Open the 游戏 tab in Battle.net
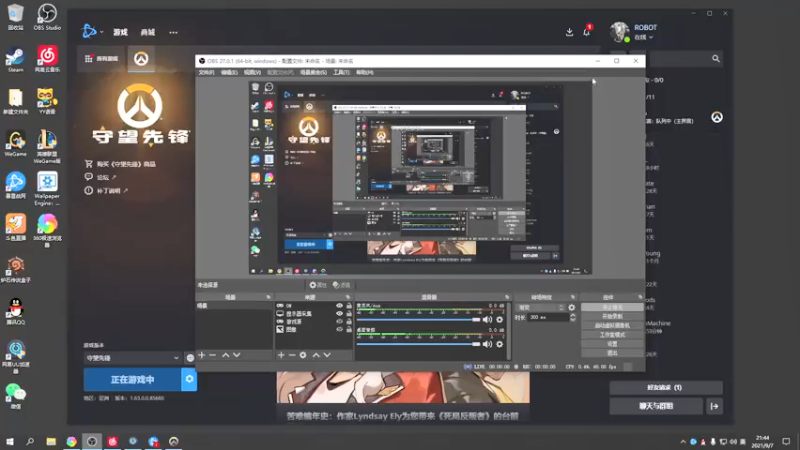800x450 pixels. (120, 32)
